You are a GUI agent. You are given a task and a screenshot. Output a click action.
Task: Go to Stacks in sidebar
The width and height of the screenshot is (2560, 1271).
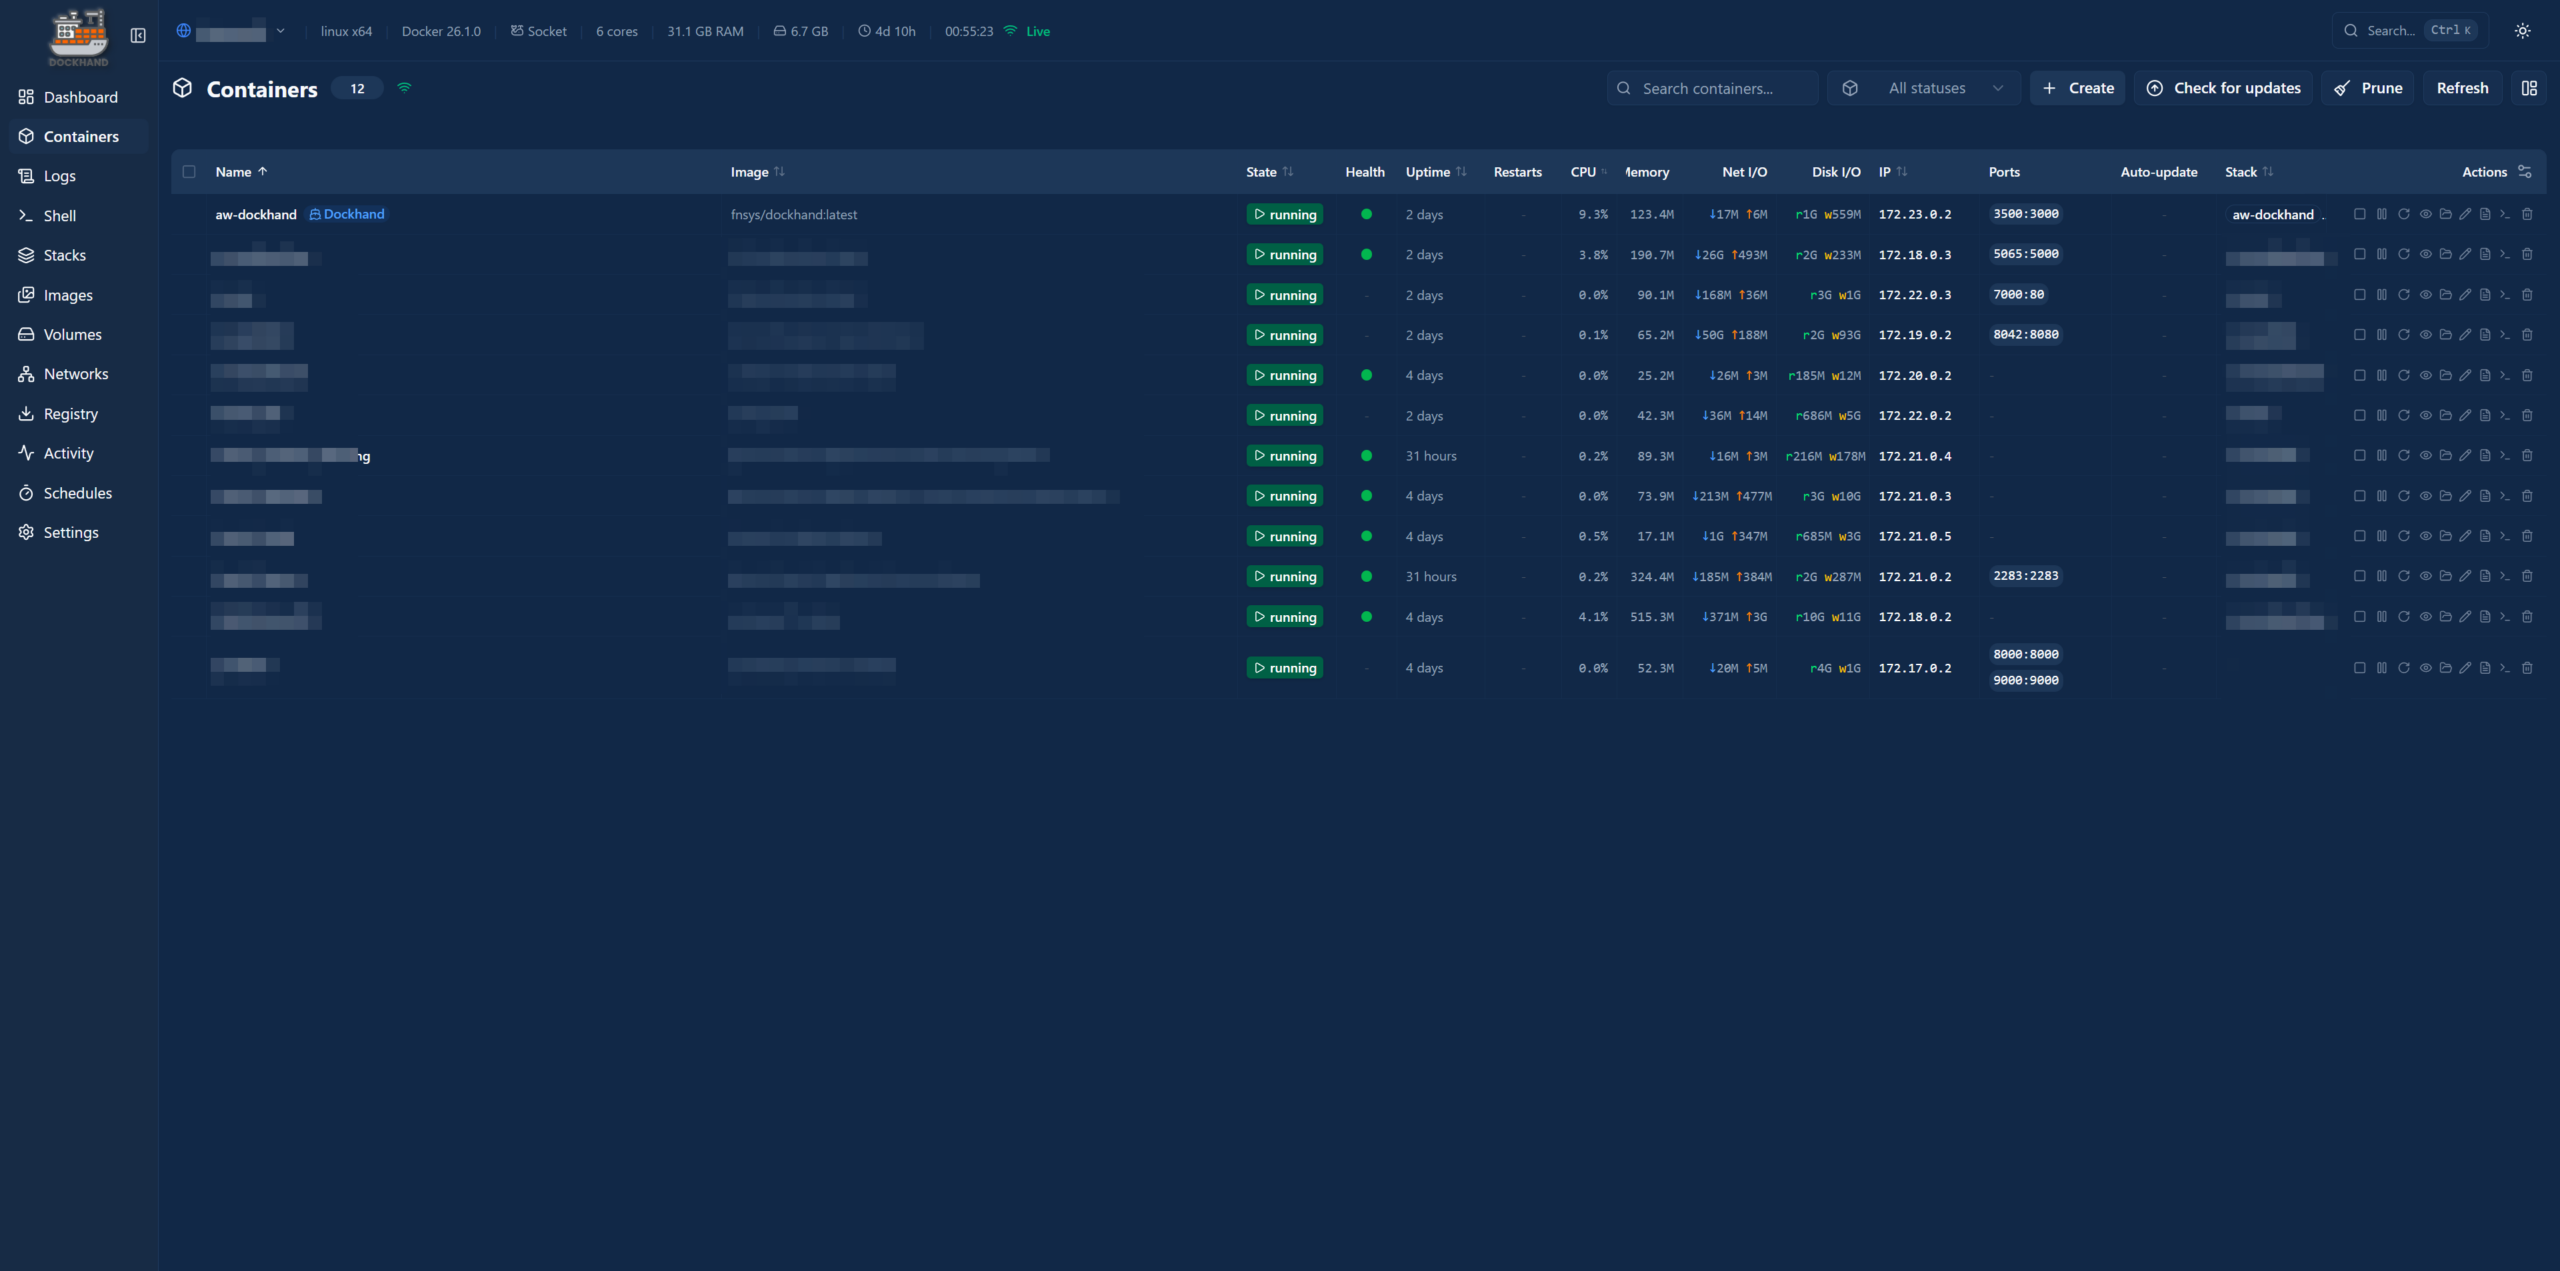click(x=64, y=255)
